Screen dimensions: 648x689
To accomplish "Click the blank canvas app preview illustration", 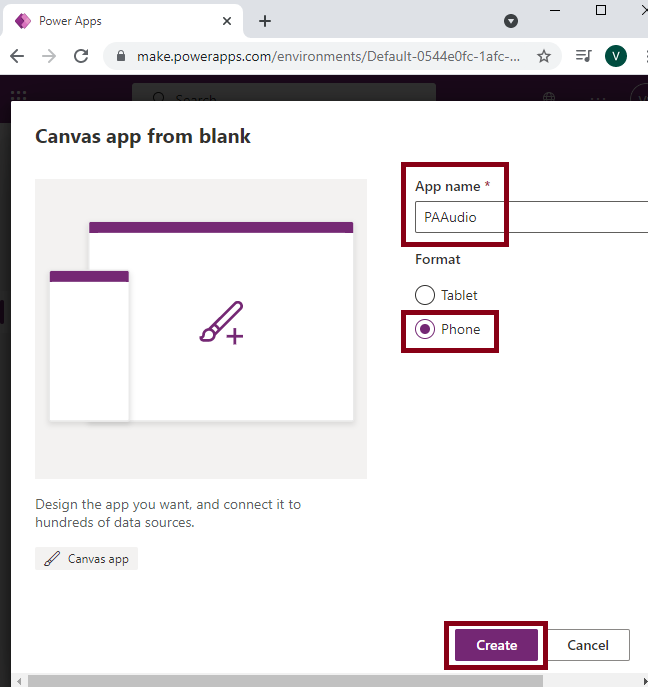I will tap(201, 329).
